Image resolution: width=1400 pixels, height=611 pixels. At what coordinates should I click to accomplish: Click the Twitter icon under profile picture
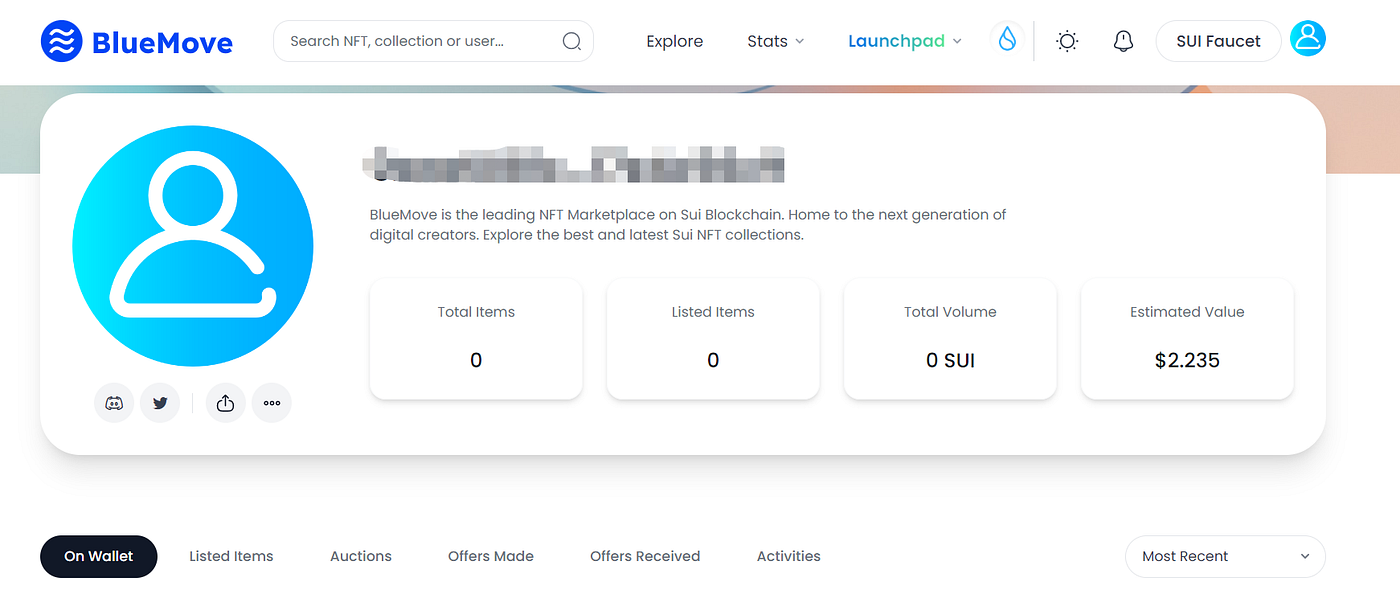160,403
